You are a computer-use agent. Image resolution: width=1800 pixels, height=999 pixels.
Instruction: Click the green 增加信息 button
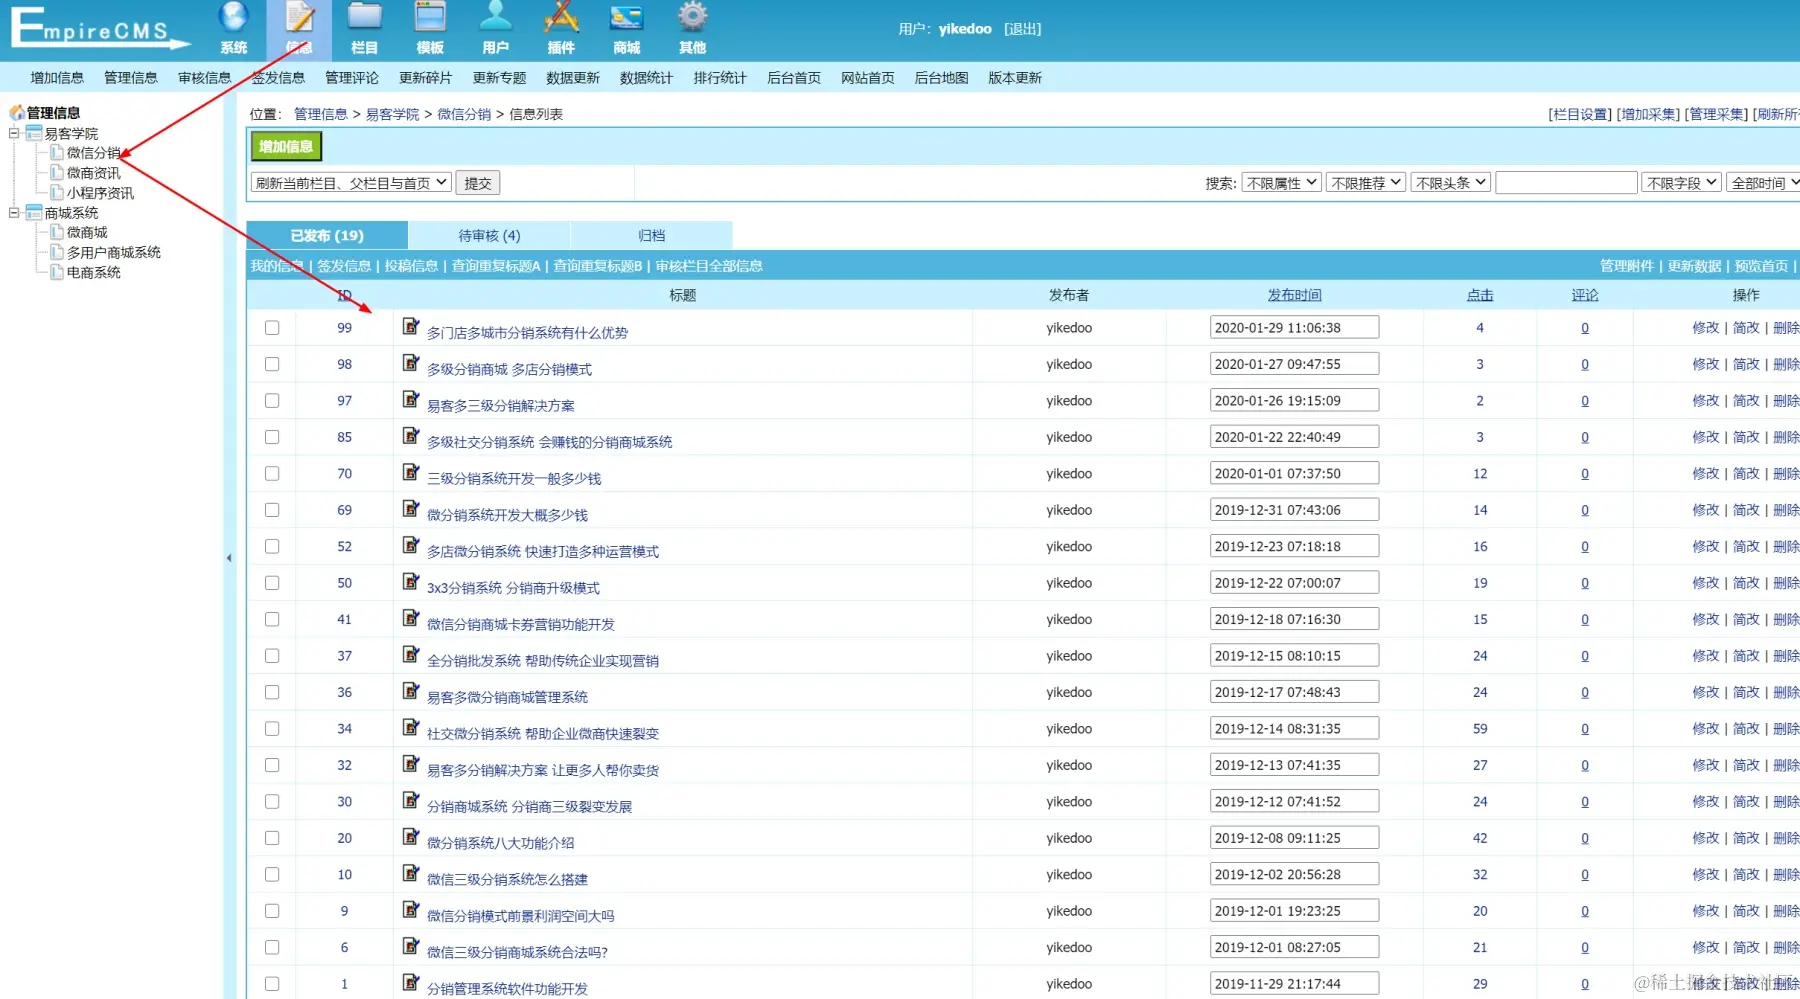286,146
